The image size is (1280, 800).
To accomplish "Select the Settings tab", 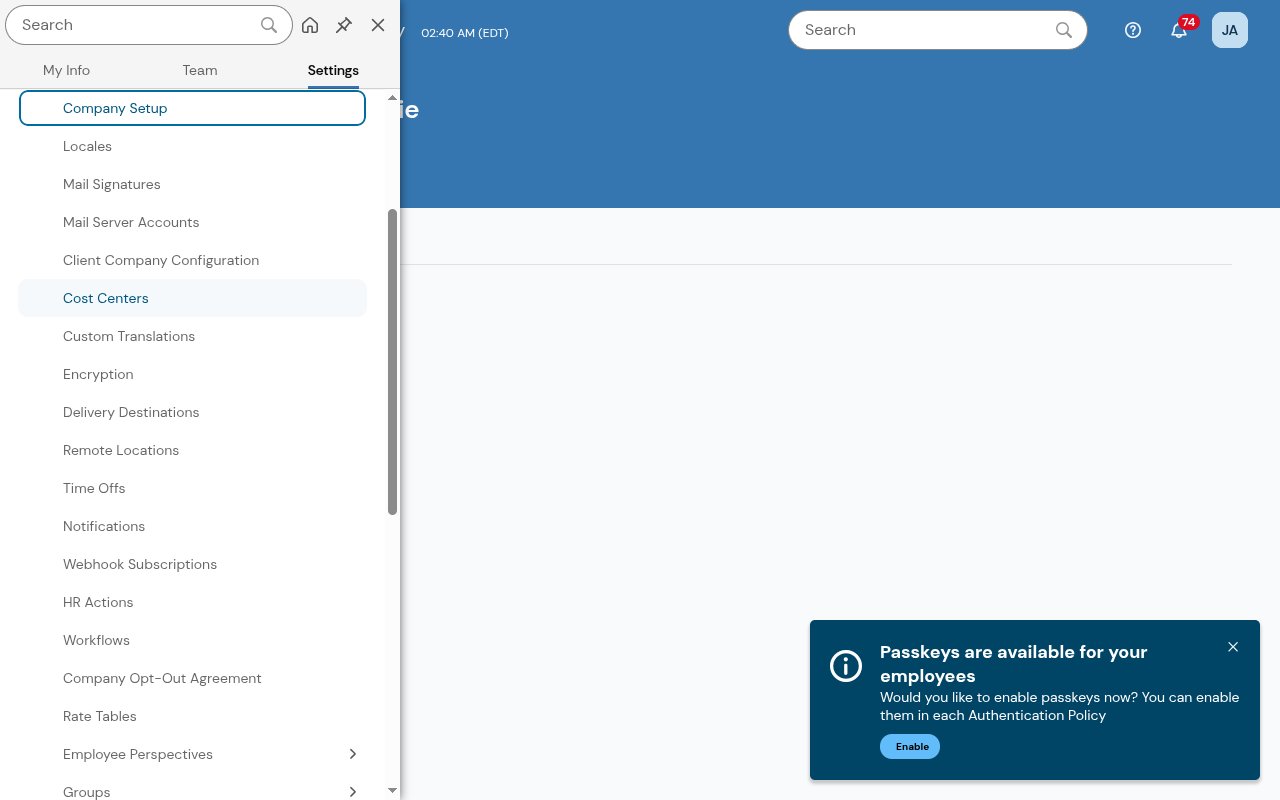I will pos(333,70).
